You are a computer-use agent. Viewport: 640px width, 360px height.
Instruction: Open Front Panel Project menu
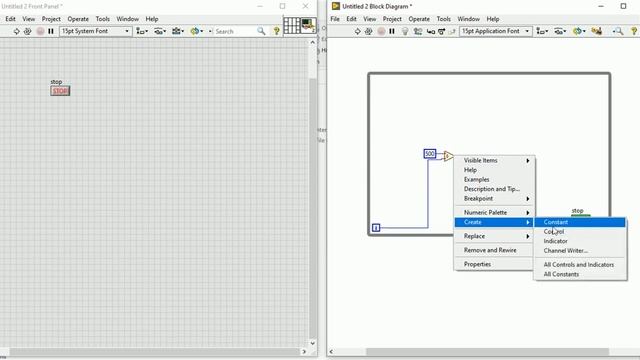point(51,19)
